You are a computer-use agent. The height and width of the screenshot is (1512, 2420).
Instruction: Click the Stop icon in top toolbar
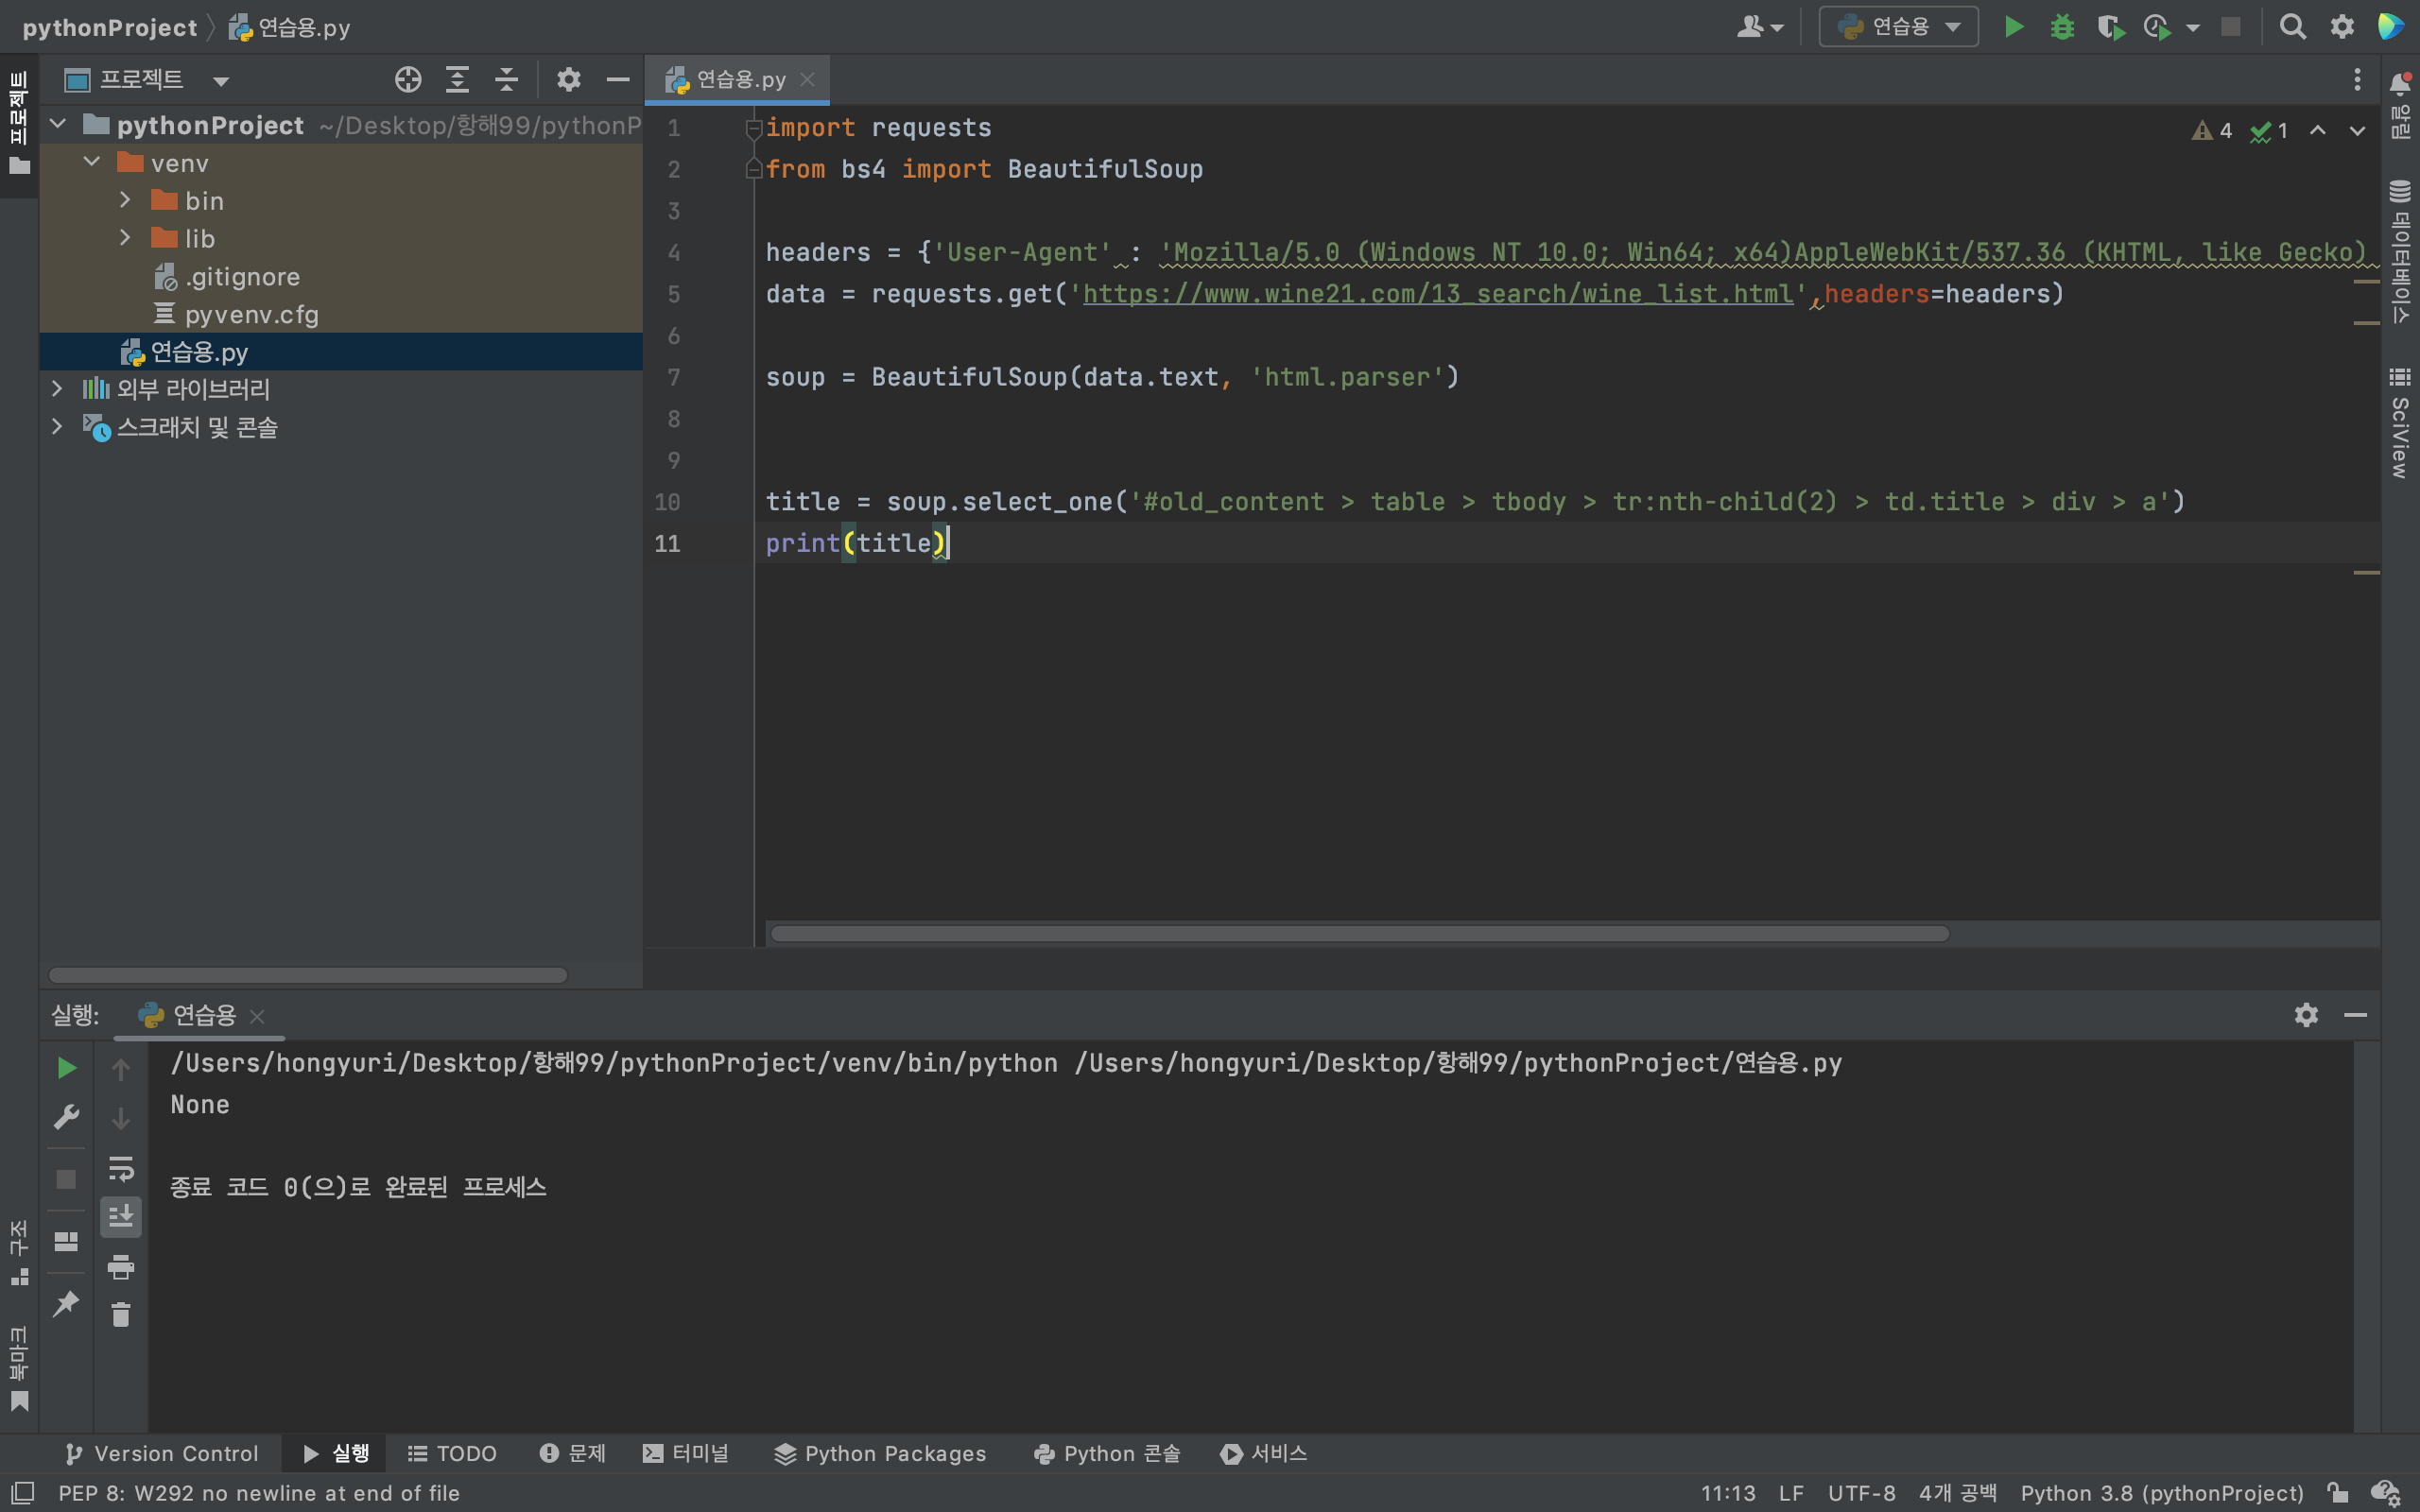[x=2231, y=27]
